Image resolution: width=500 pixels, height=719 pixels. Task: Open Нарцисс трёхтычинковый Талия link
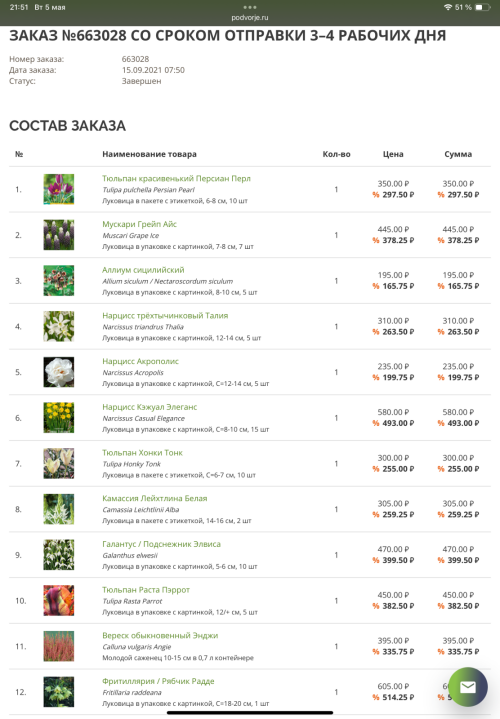(x=165, y=315)
